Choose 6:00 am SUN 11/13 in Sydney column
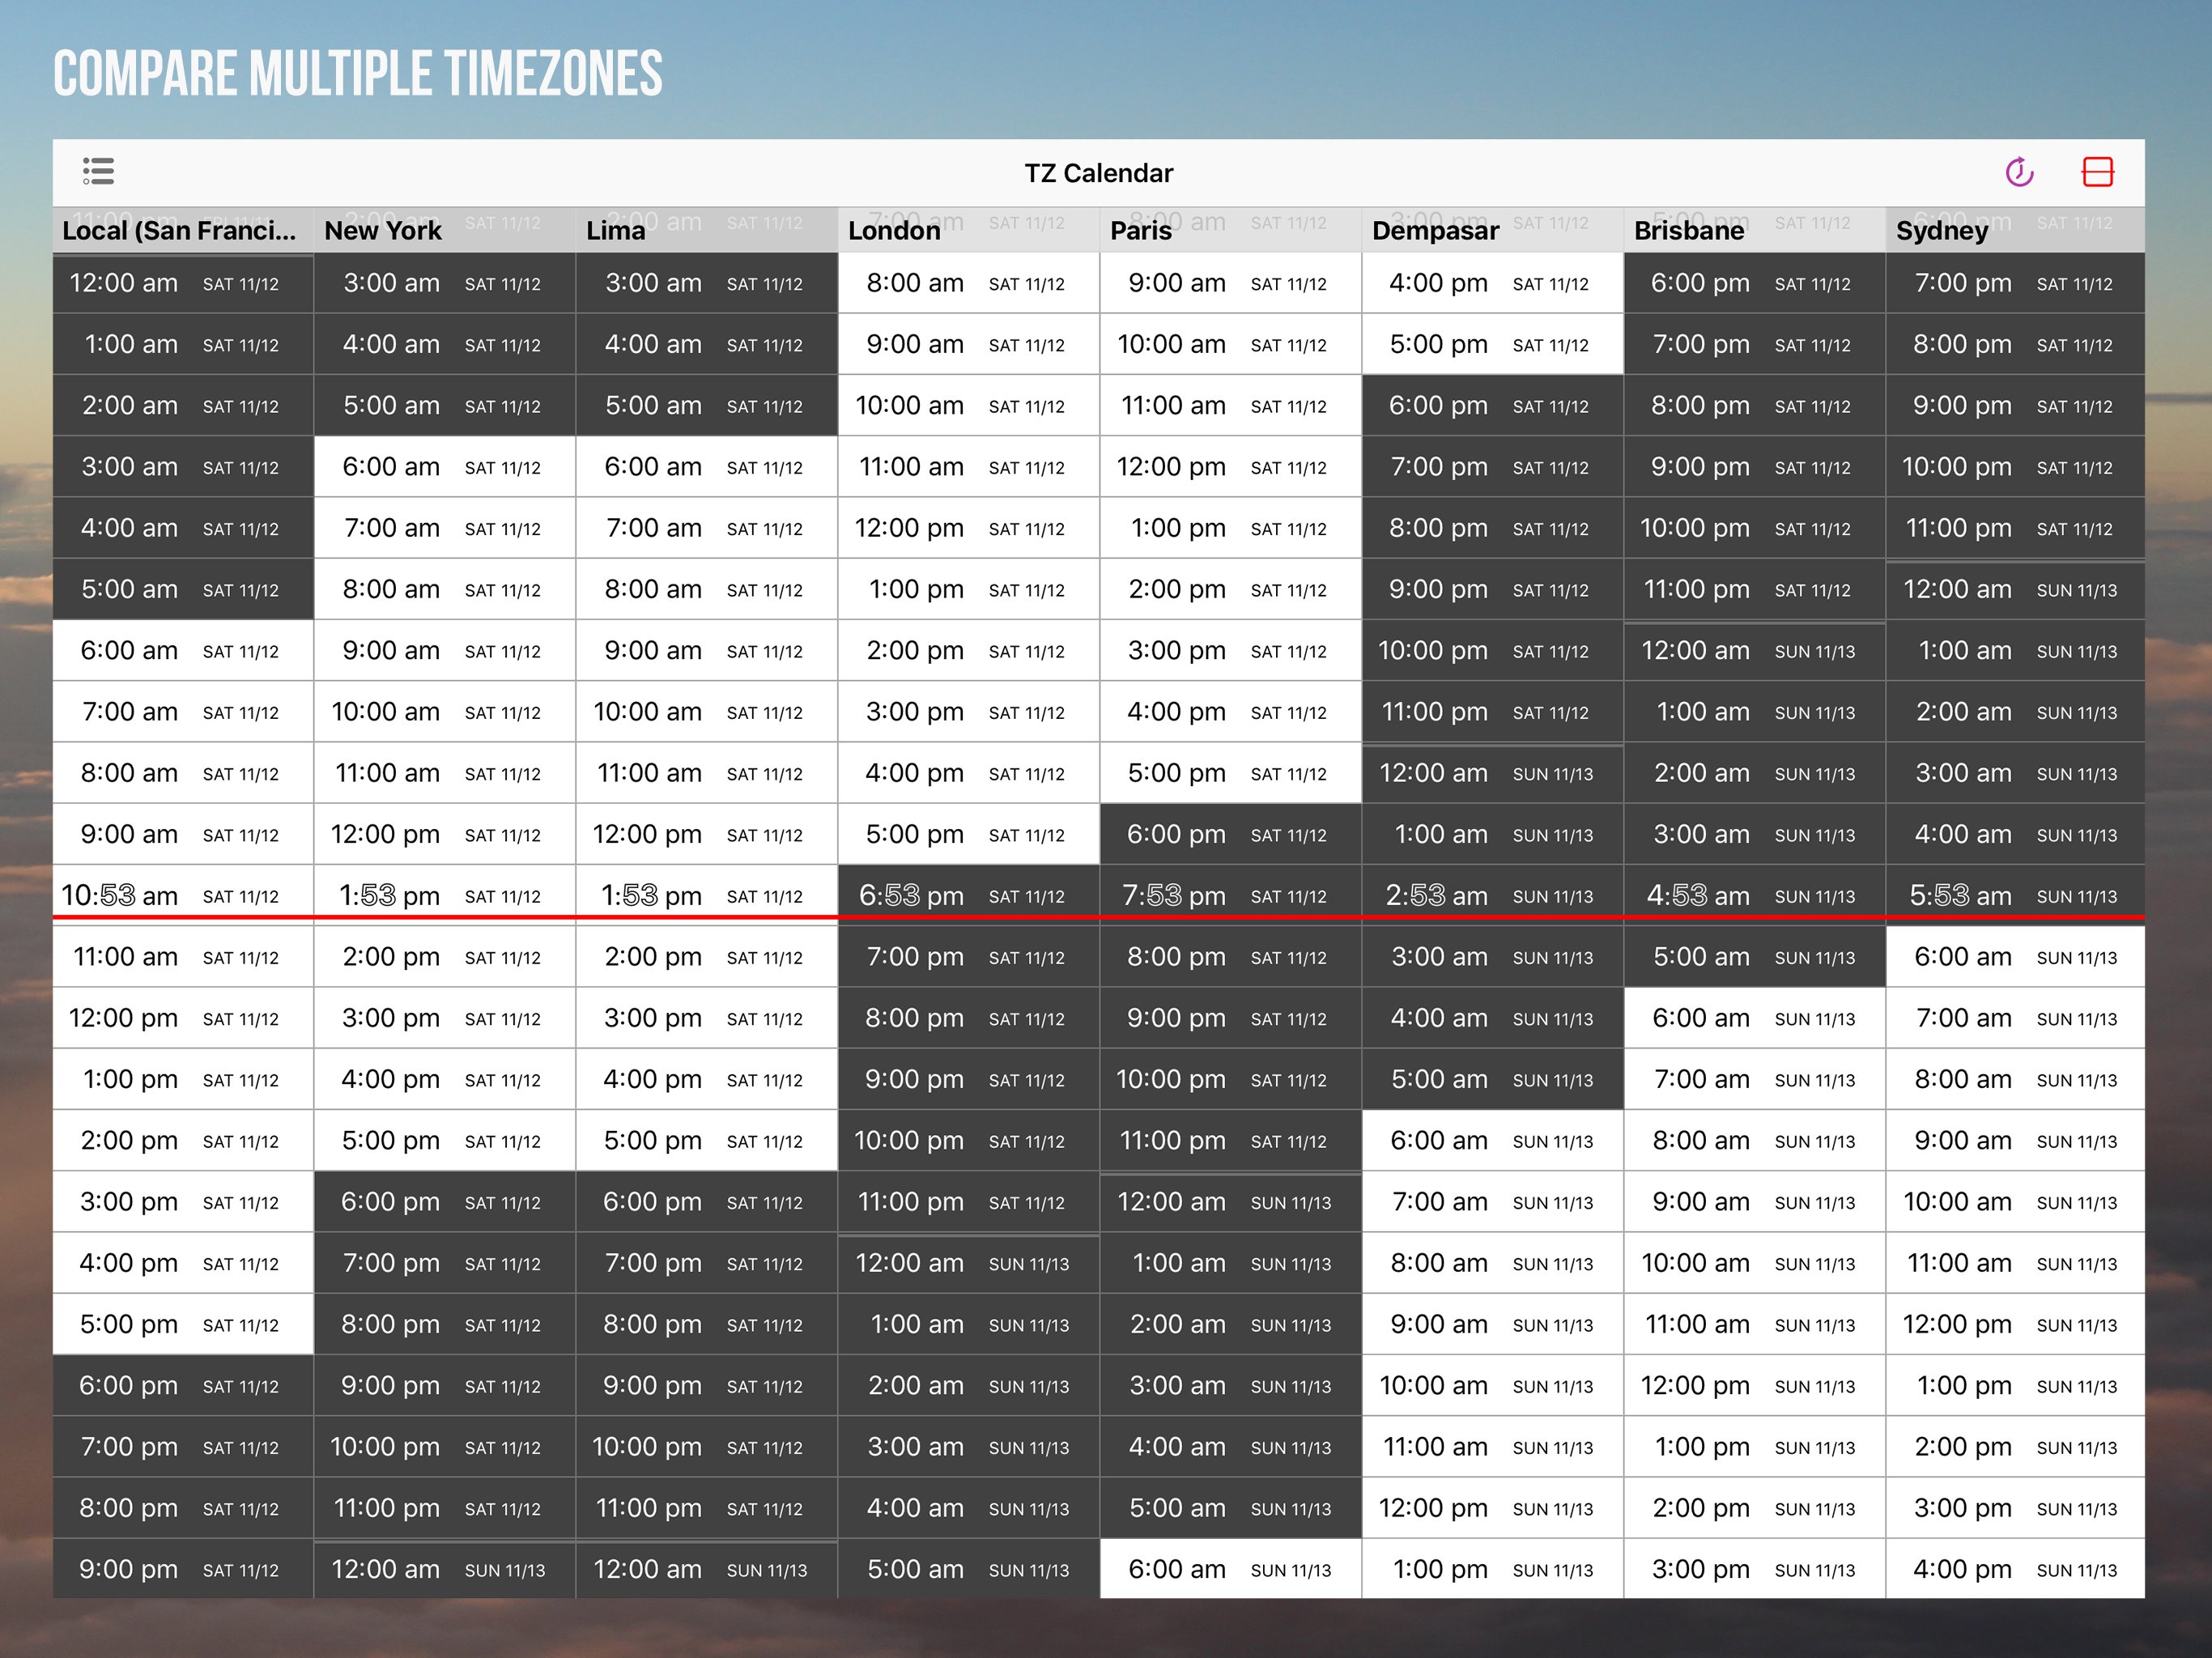 coord(2015,957)
